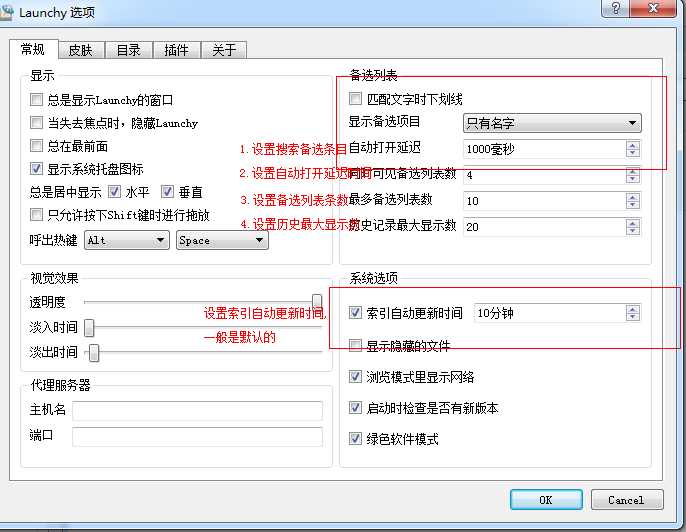The image size is (686, 532).
Task: Decrease 同时可见备选列表数 with down arrow
Action: (x=633, y=179)
